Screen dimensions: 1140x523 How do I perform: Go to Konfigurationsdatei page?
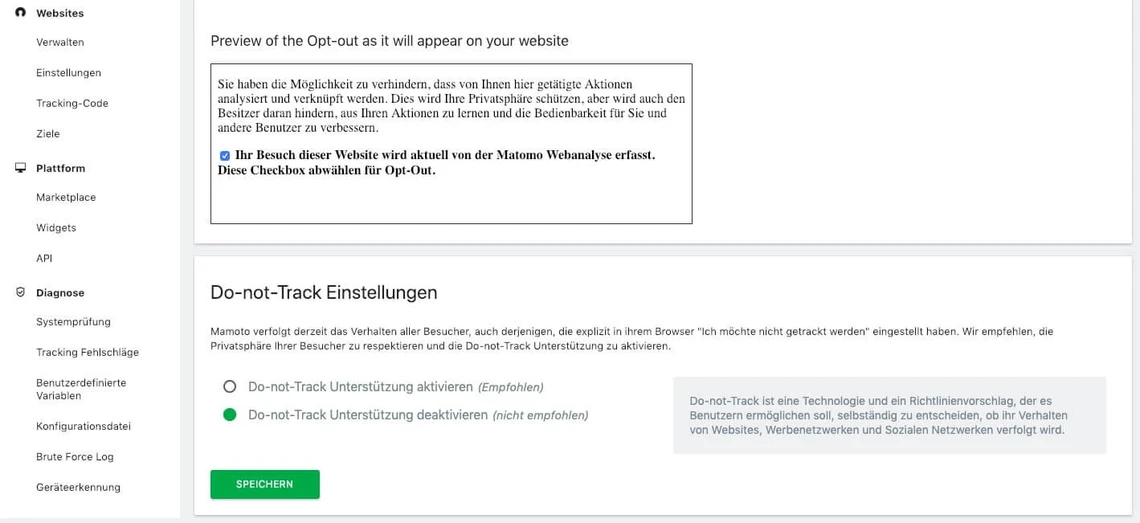(83, 426)
